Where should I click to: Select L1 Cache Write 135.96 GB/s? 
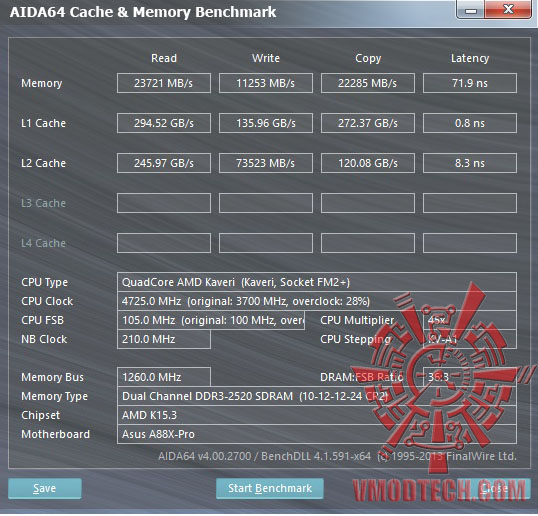[x=266, y=123]
